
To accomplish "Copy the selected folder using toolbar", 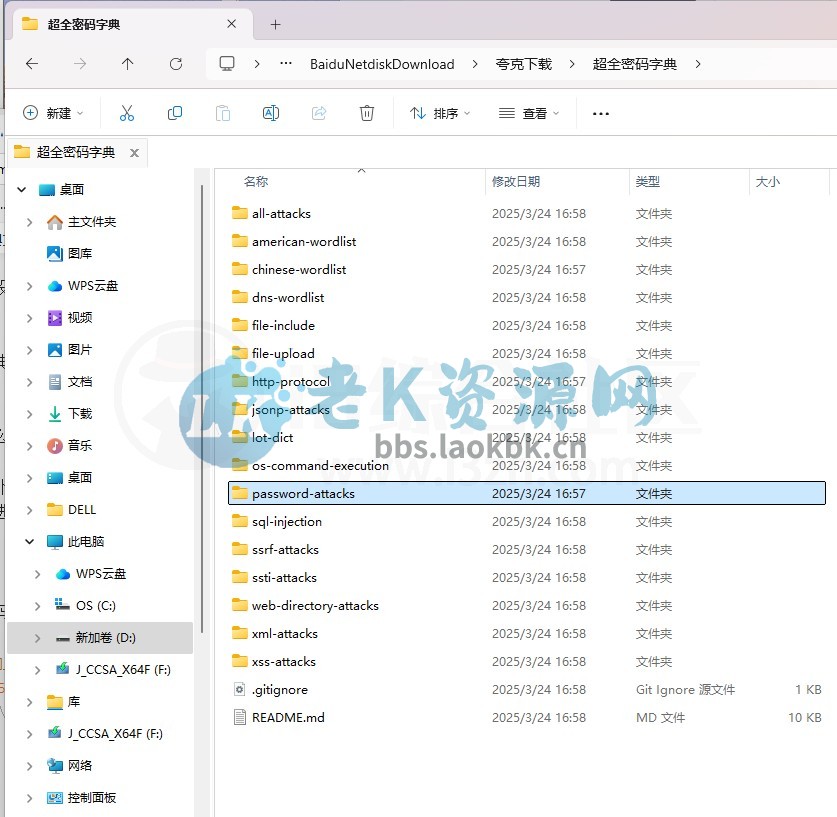I will coord(175,113).
